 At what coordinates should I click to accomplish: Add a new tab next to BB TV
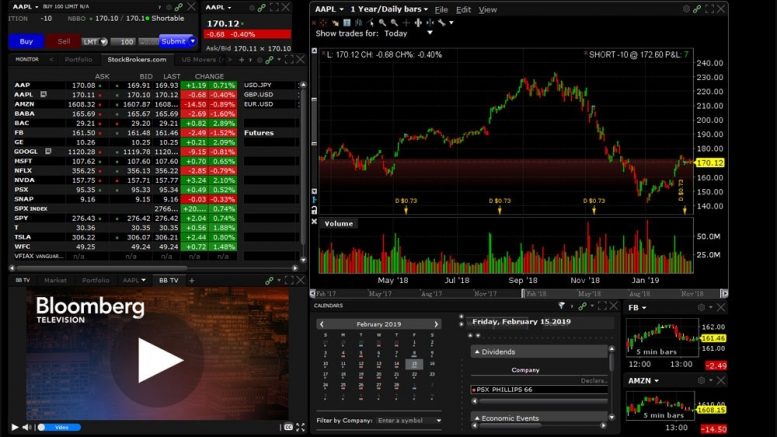pyautogui.click(x=192, y=280)
